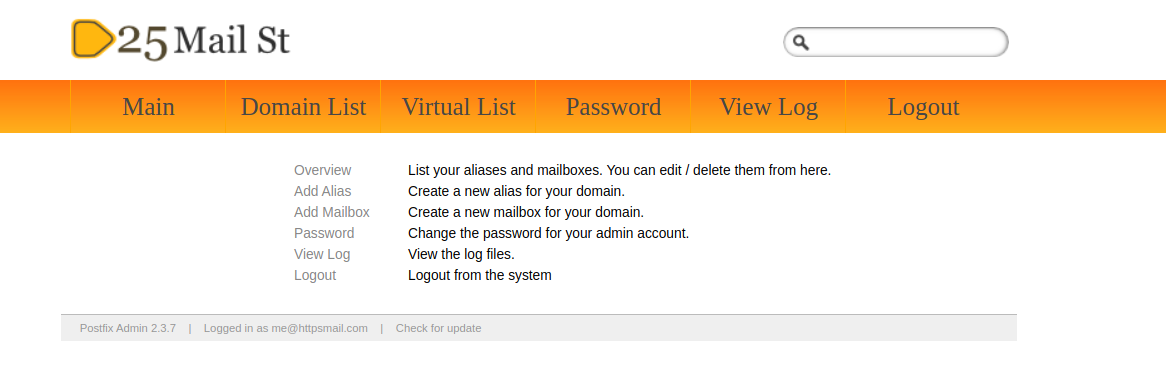Image resolution: width=1166 pixels, height=375 pixels.
Task: Click the logged in as me@httpsmail.com text
Action: [x=286, y=328]
